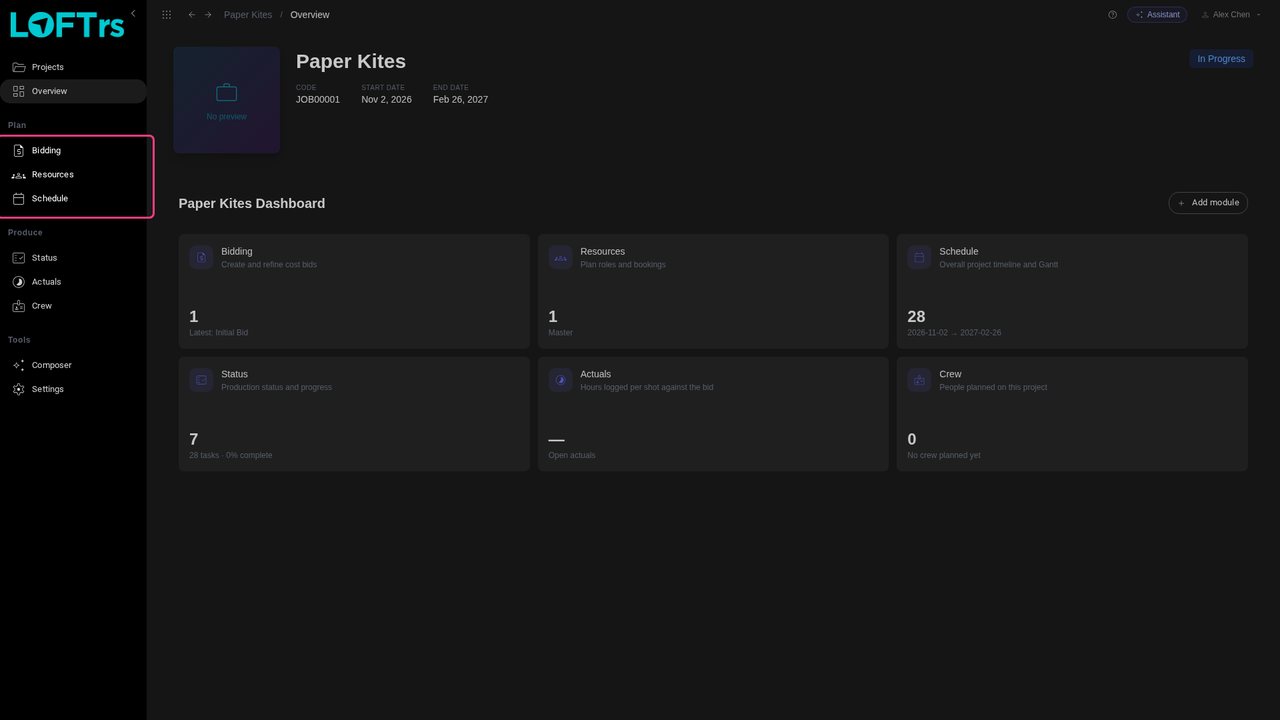
Task: Click the No preview project thumbnail
Action: pyautogui.click(x=226, y=100)
